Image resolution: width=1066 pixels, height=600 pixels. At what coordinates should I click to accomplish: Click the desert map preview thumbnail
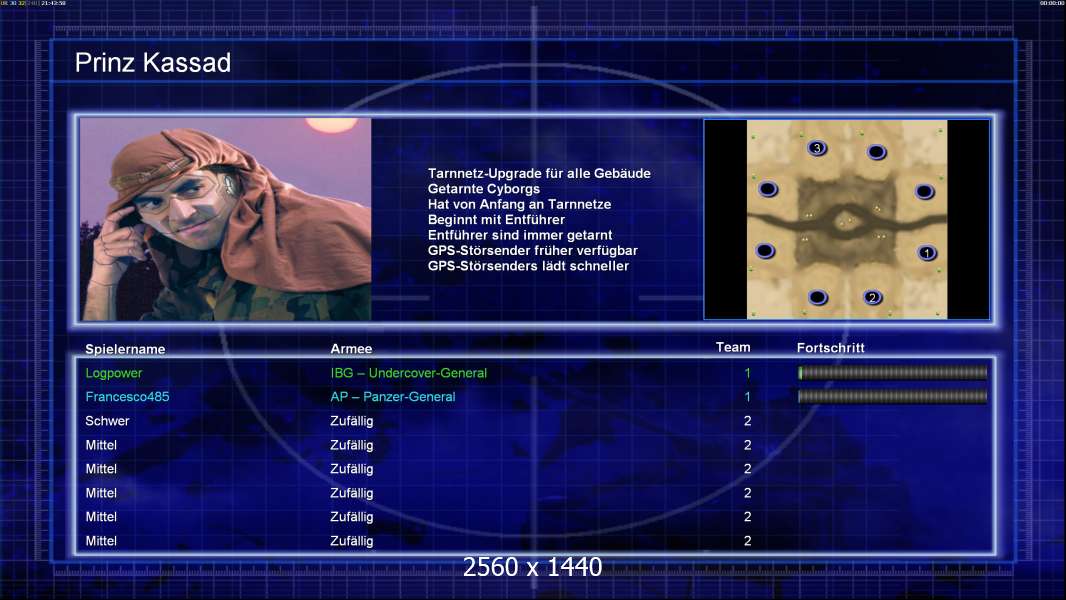click(846, 219)
